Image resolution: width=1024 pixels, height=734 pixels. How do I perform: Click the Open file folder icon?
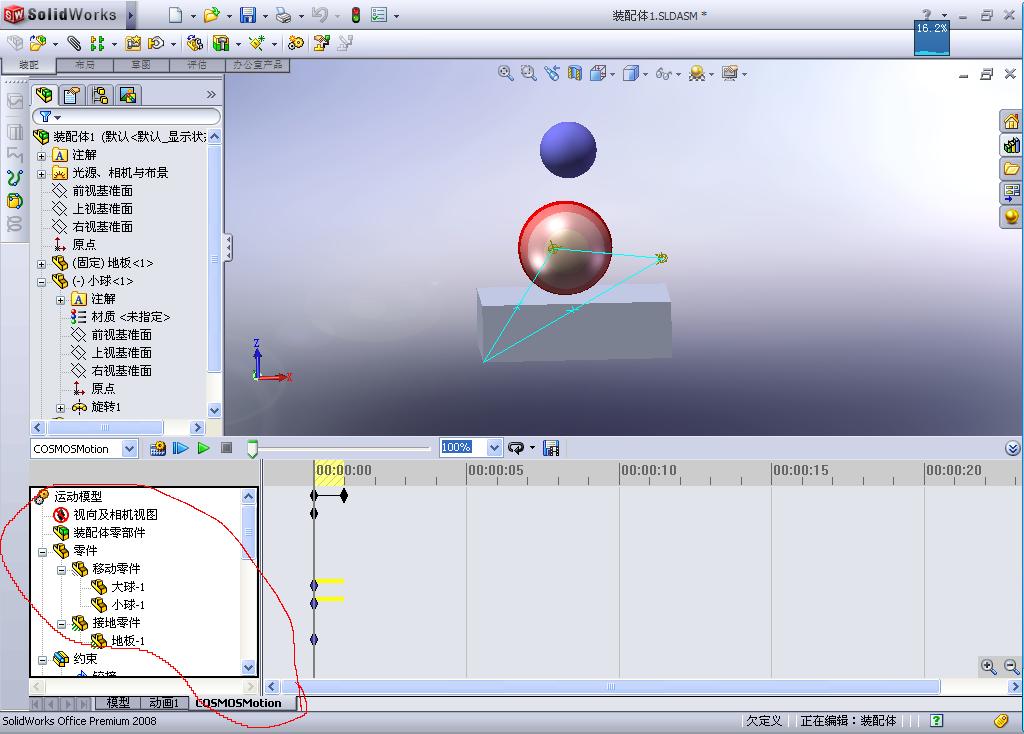coord(211,14)
